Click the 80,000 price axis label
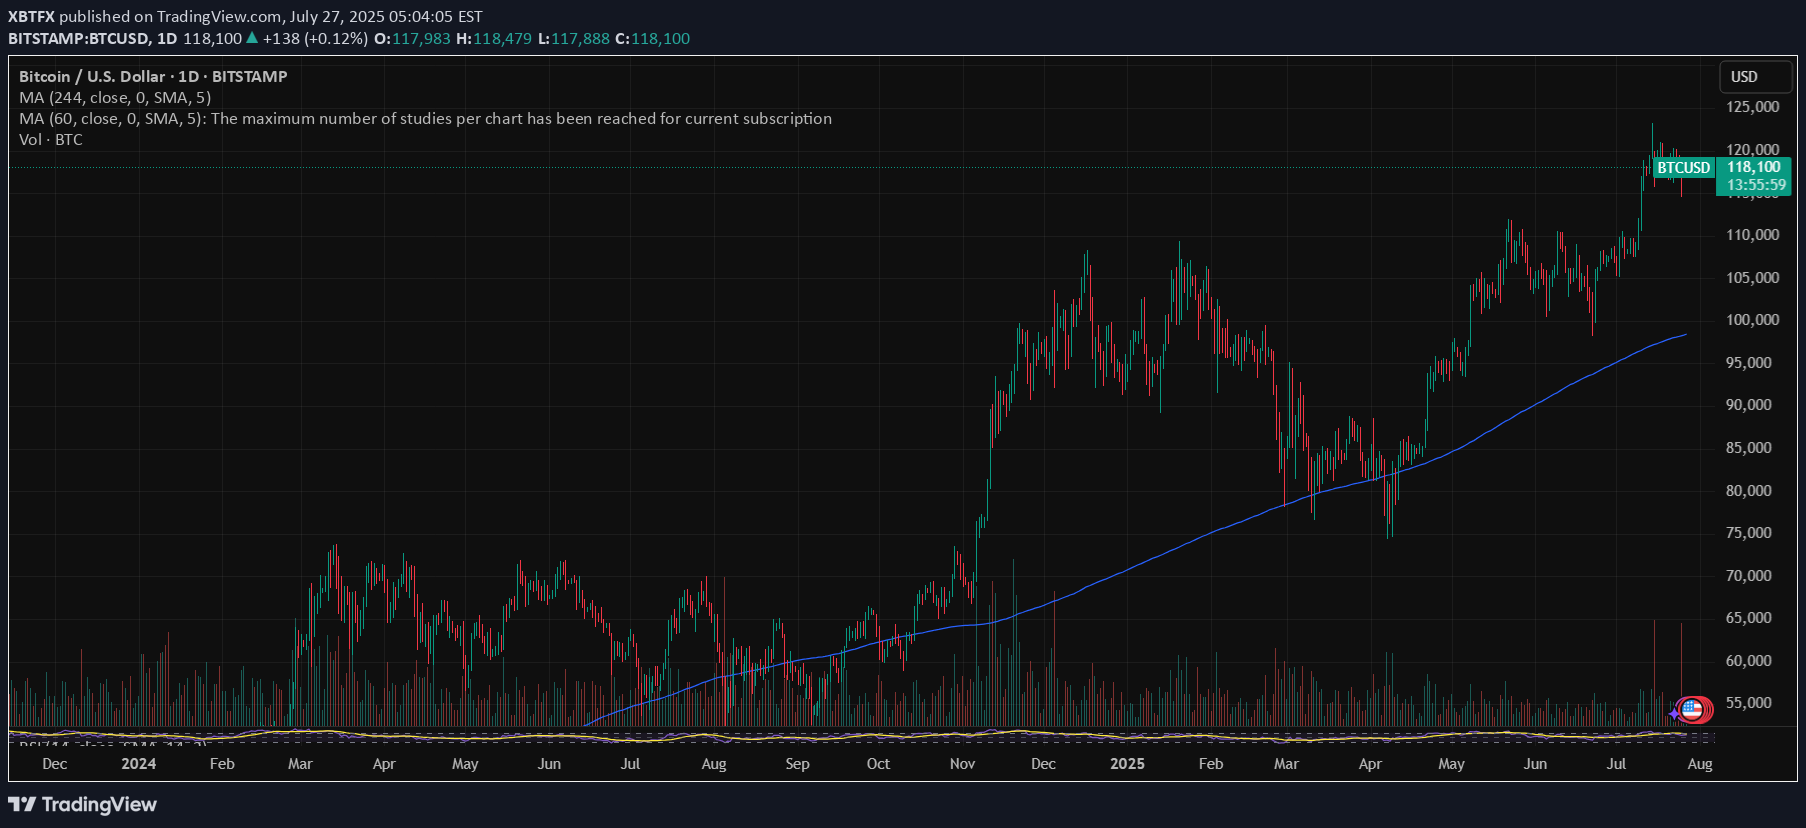This screenshot has height=828, width=1806. 1749,491
